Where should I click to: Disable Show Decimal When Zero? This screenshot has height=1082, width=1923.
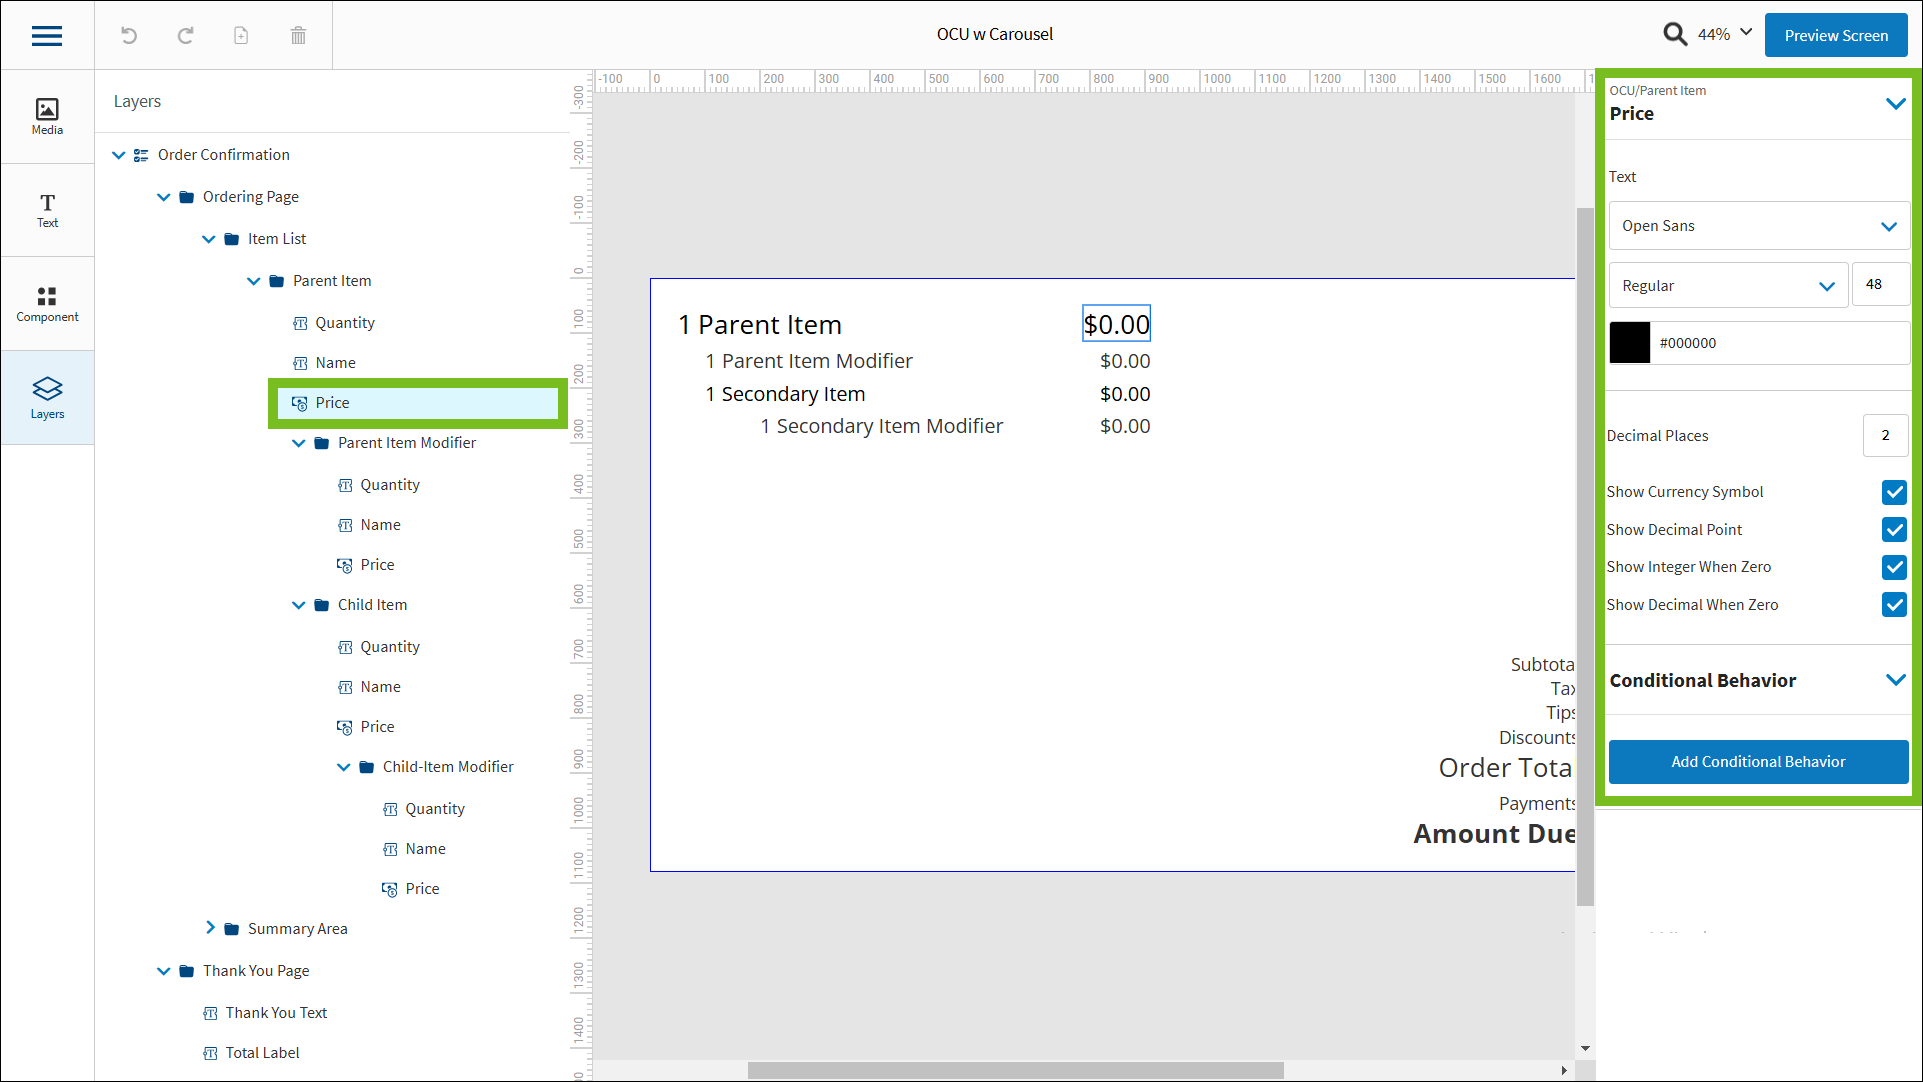click(x=1894, y=605)
